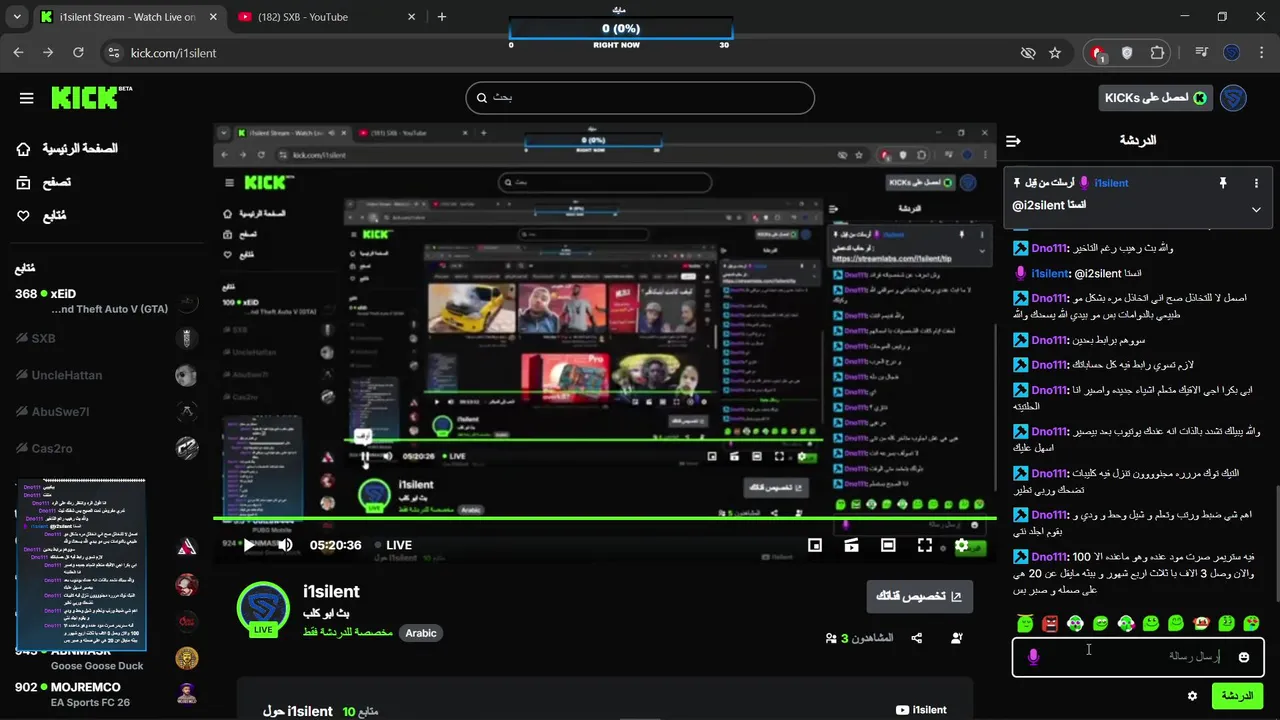The height and width of the screenshot is (720, 1280).
Task: Open AbuSwe7l channel in sidebar
Action: tap(105, 411)
